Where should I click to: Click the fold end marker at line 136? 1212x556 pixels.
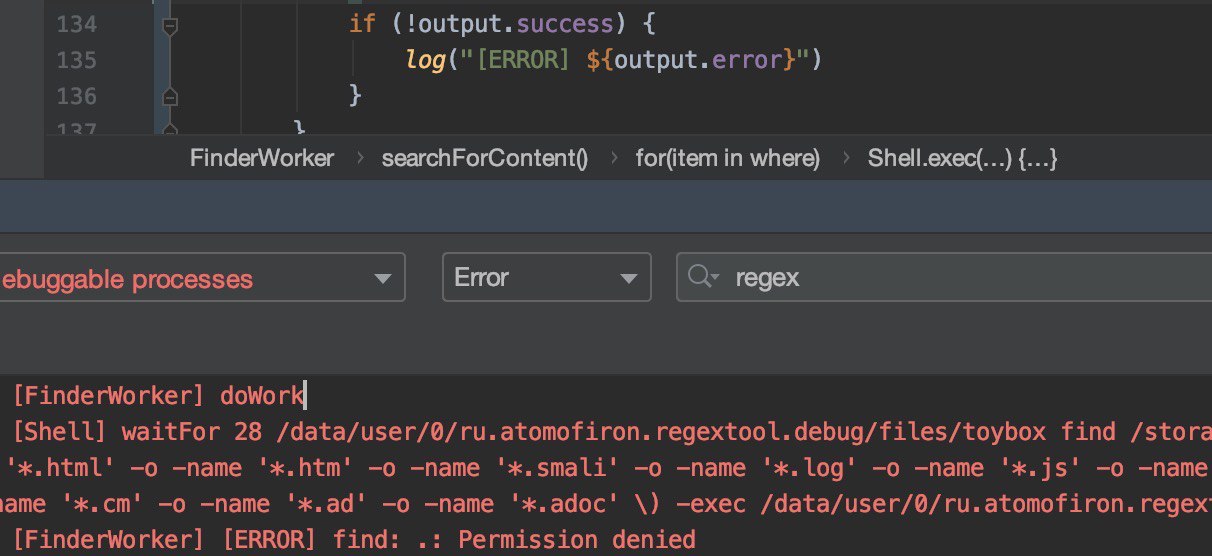(x=169, y=97)
